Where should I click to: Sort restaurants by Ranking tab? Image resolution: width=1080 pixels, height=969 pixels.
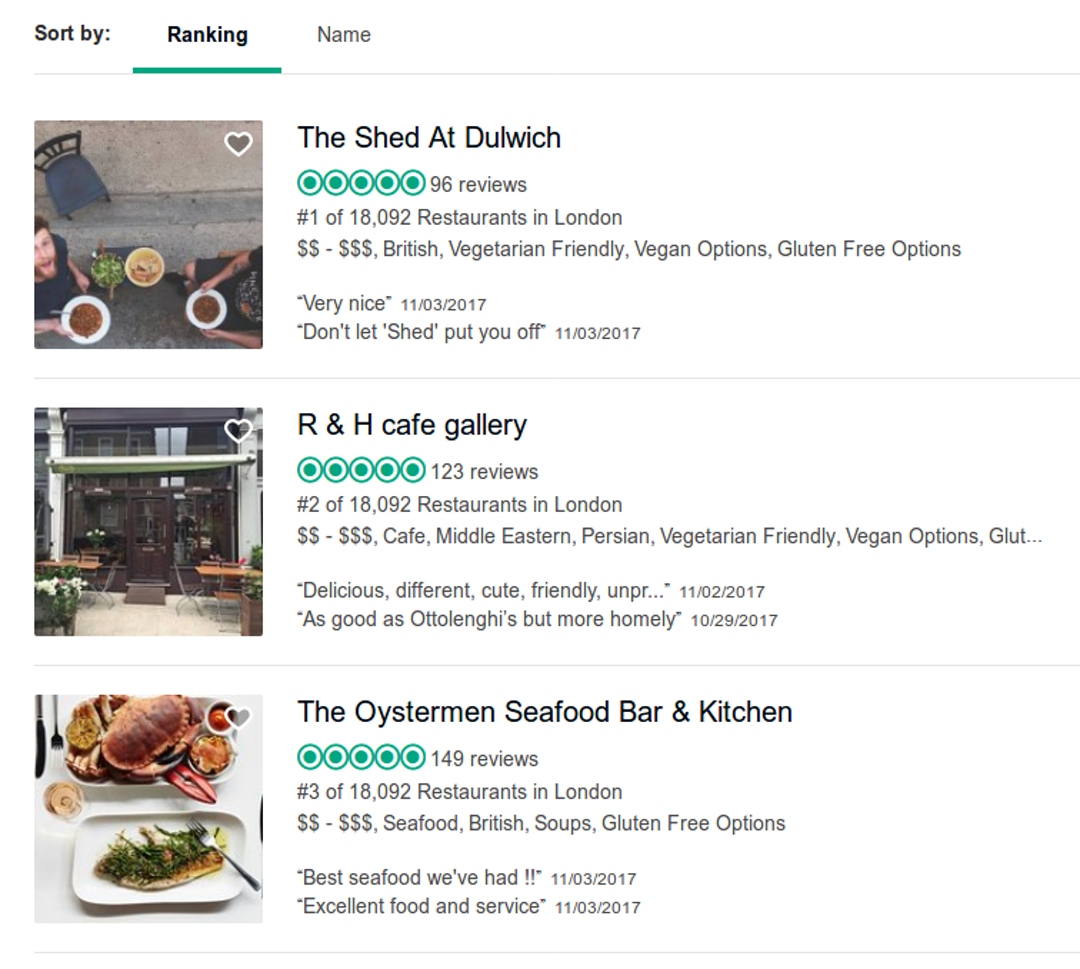(207, 35)
